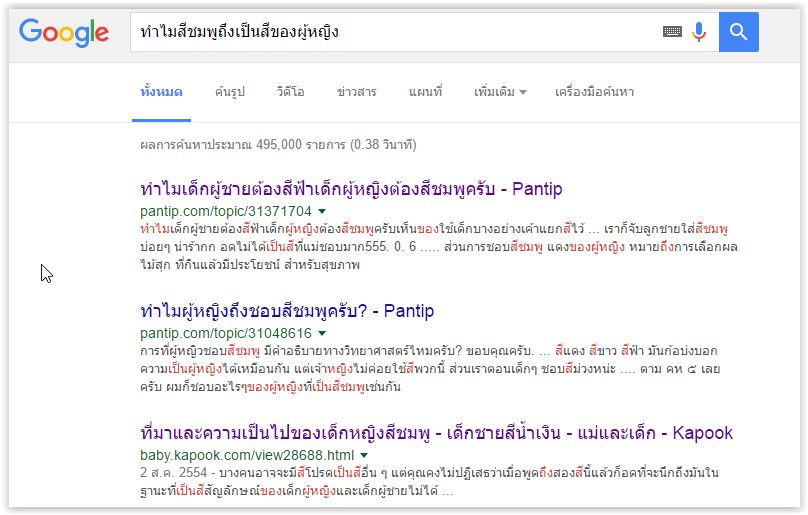Open the ข่าวสาร news tab
This screenshot has height=515, width=808.
click(357, 92)
